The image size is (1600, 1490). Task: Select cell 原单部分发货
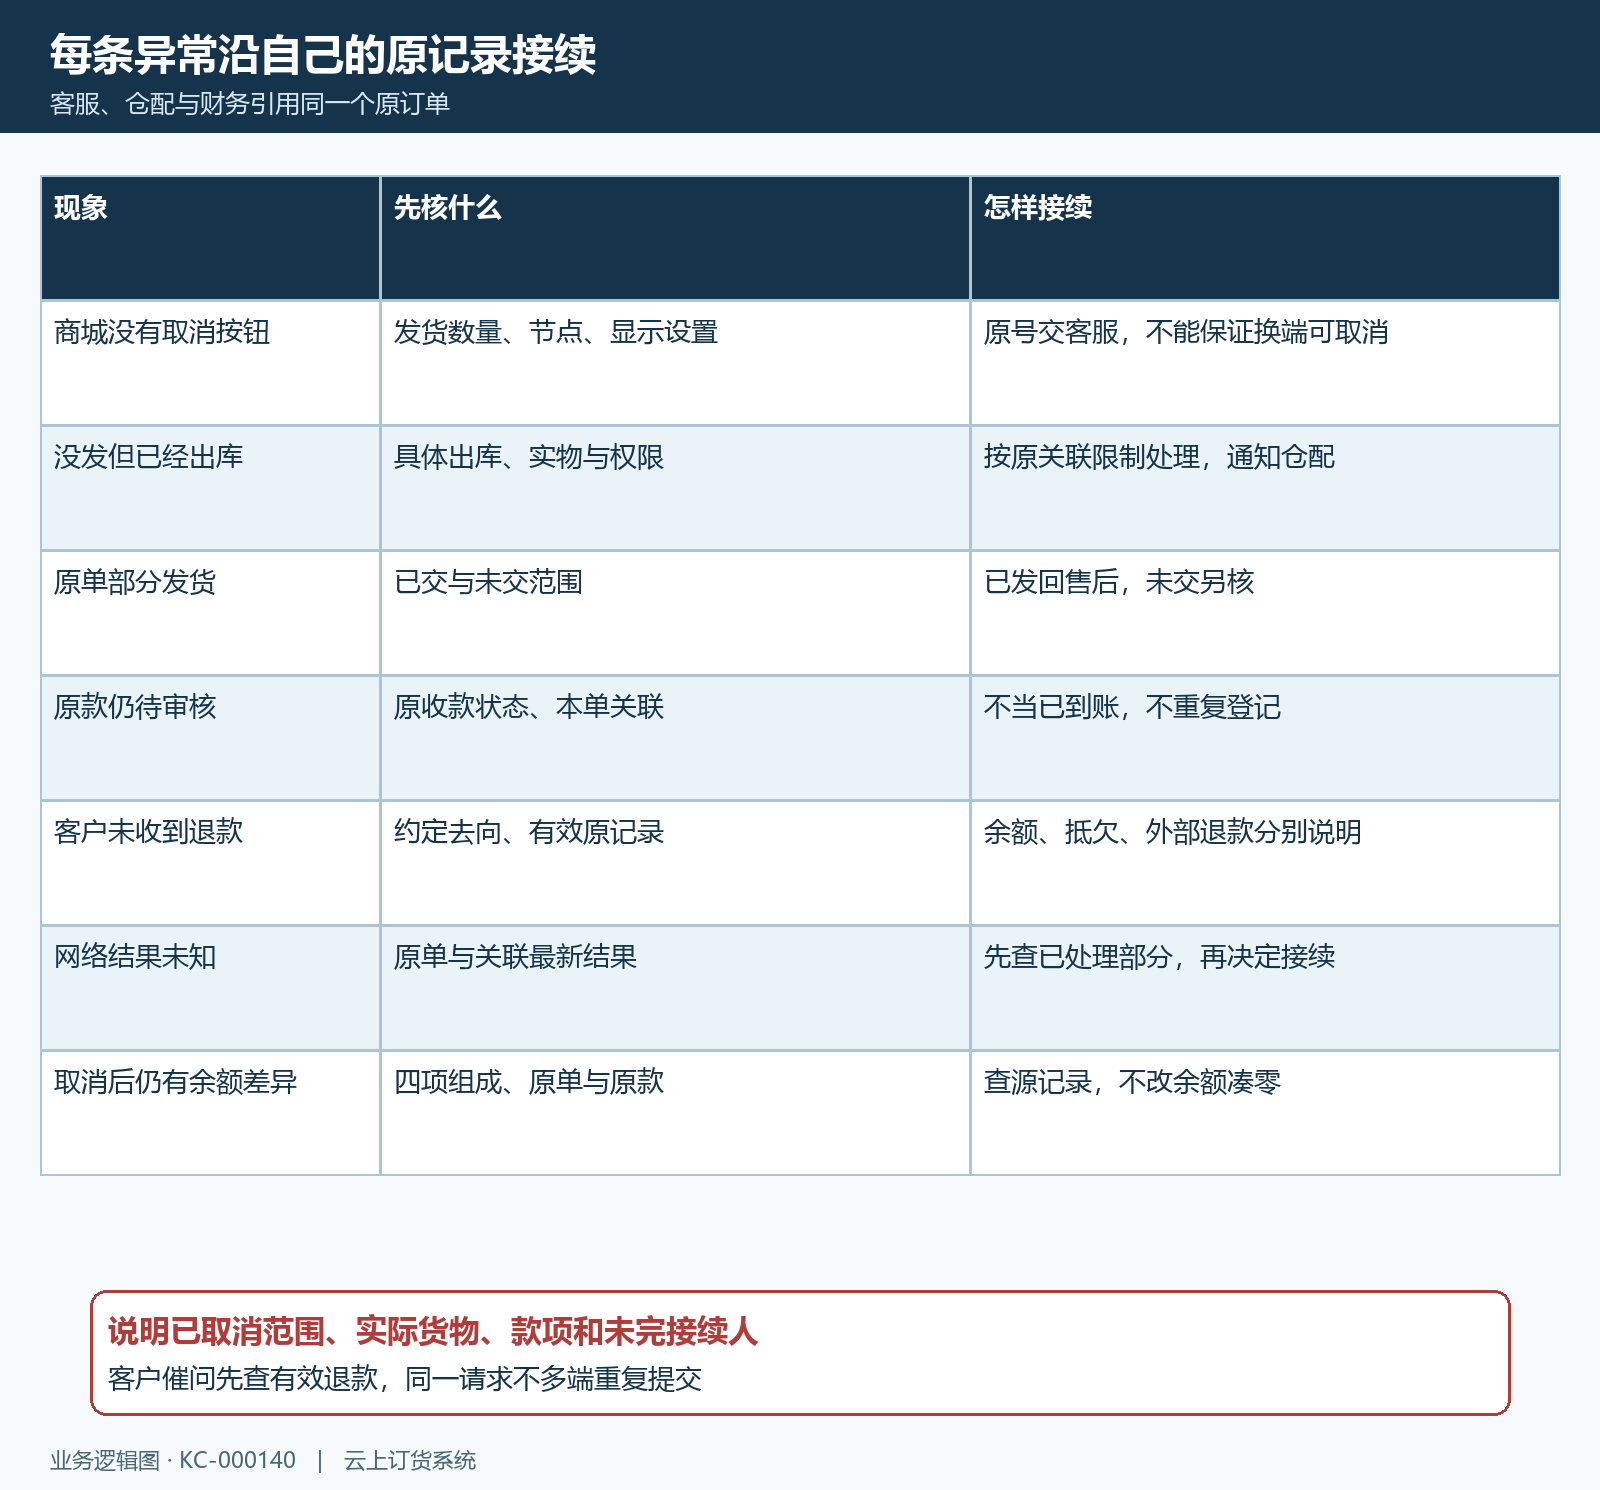[x=210, y=613]
